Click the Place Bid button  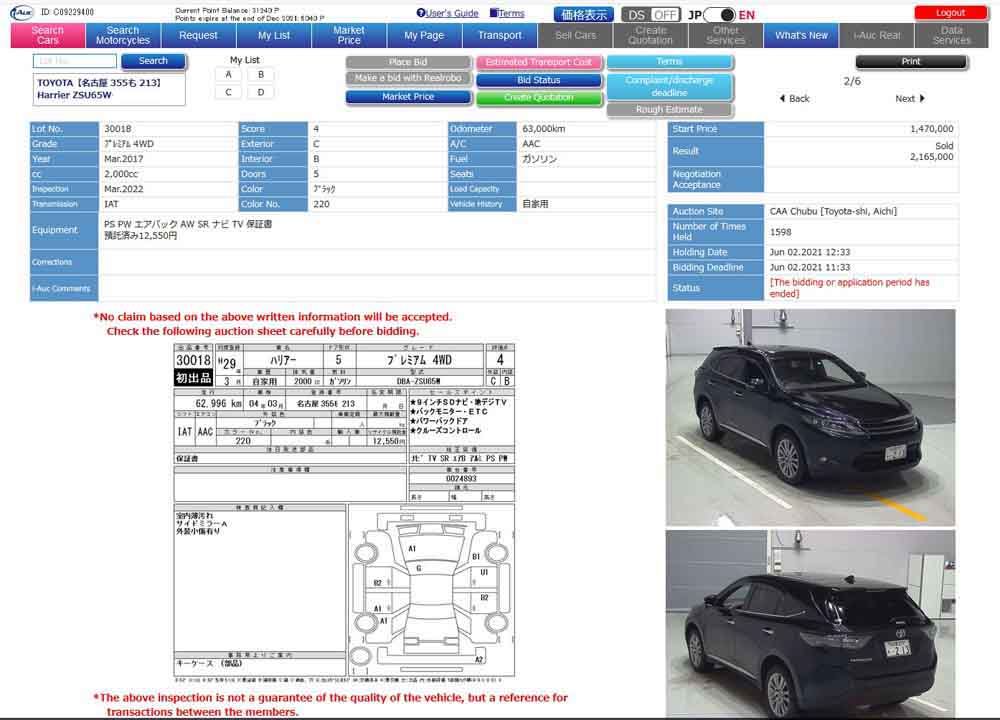click(408, 62)
